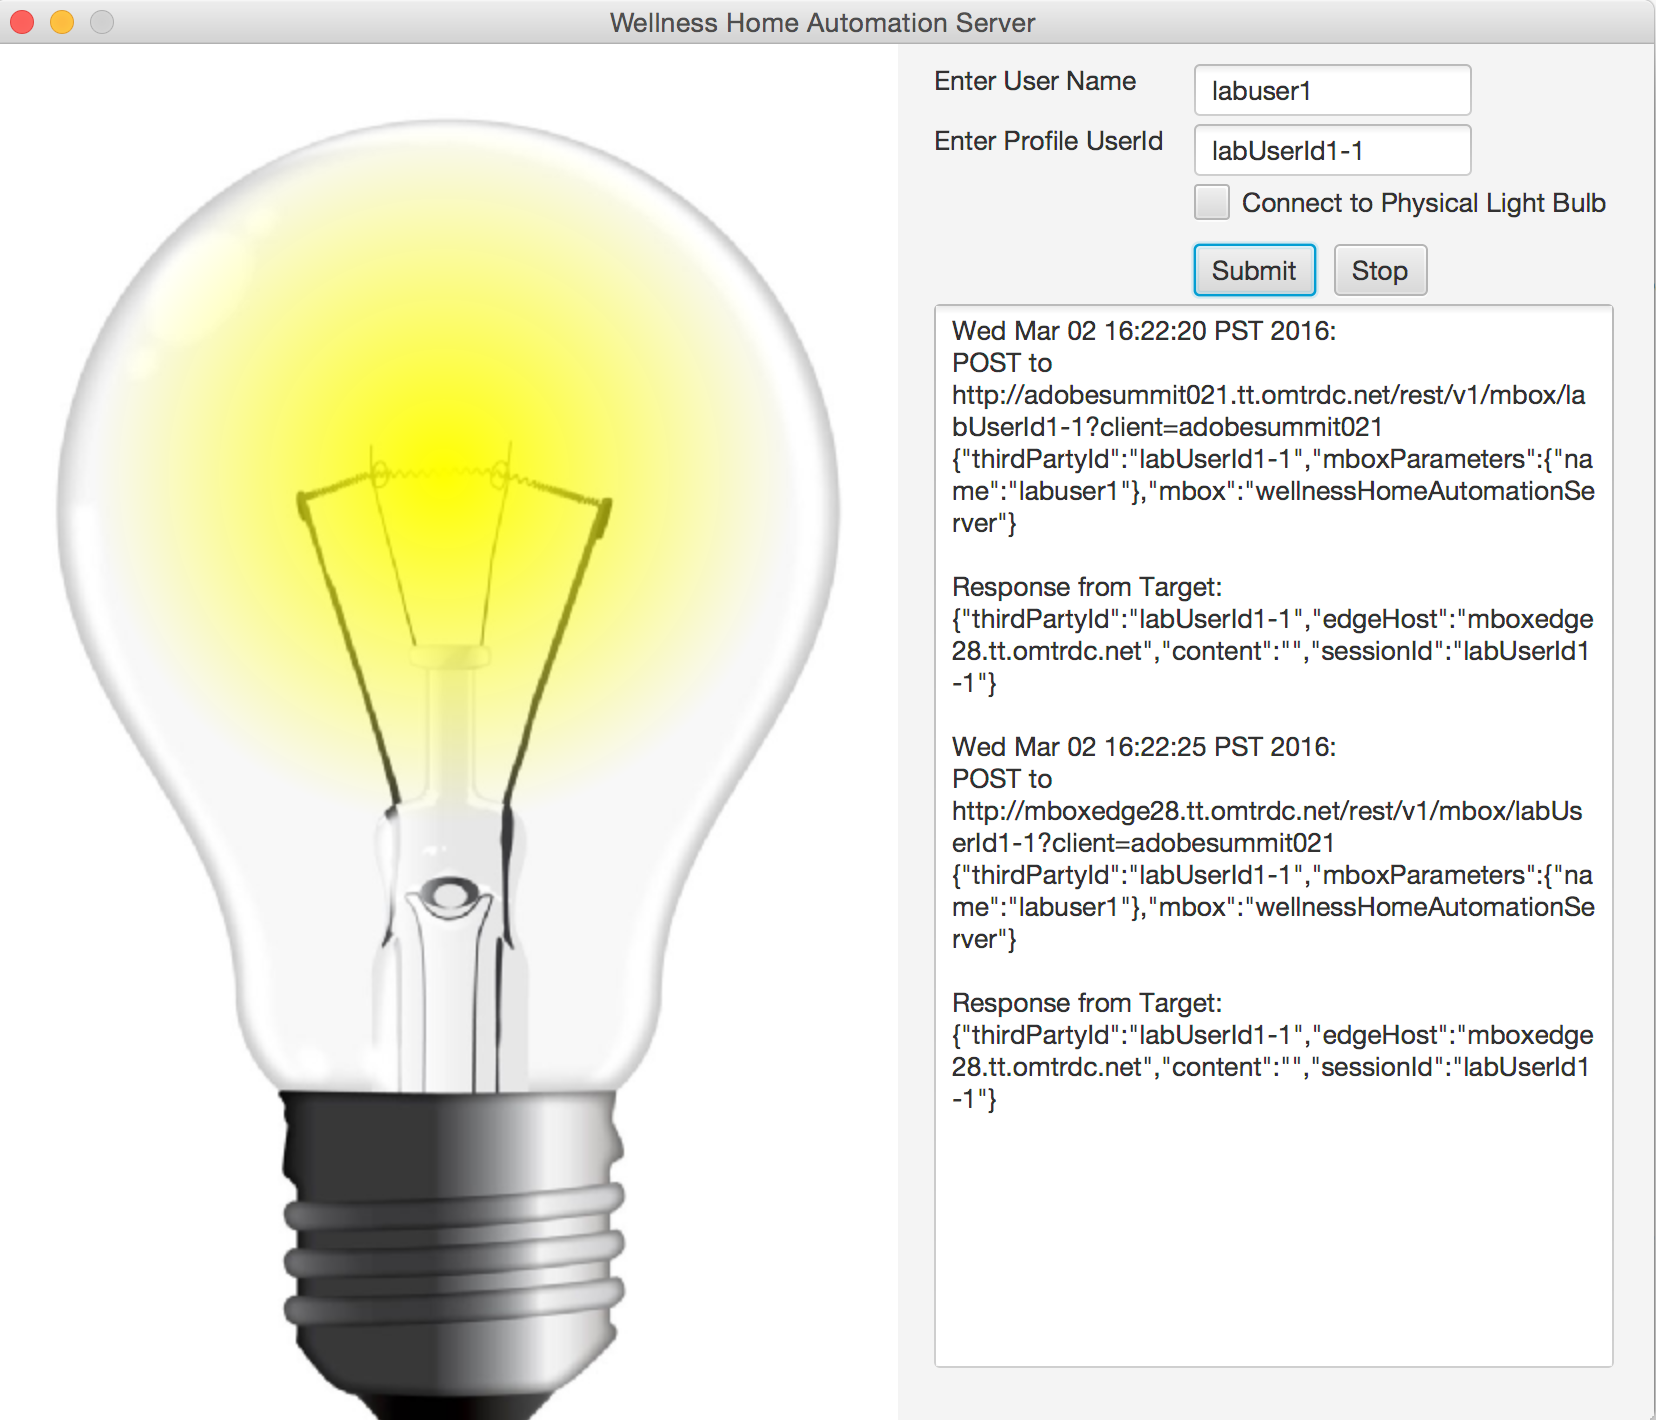Select the Profile UserId field with labUserId1-1

(1331, 151)
